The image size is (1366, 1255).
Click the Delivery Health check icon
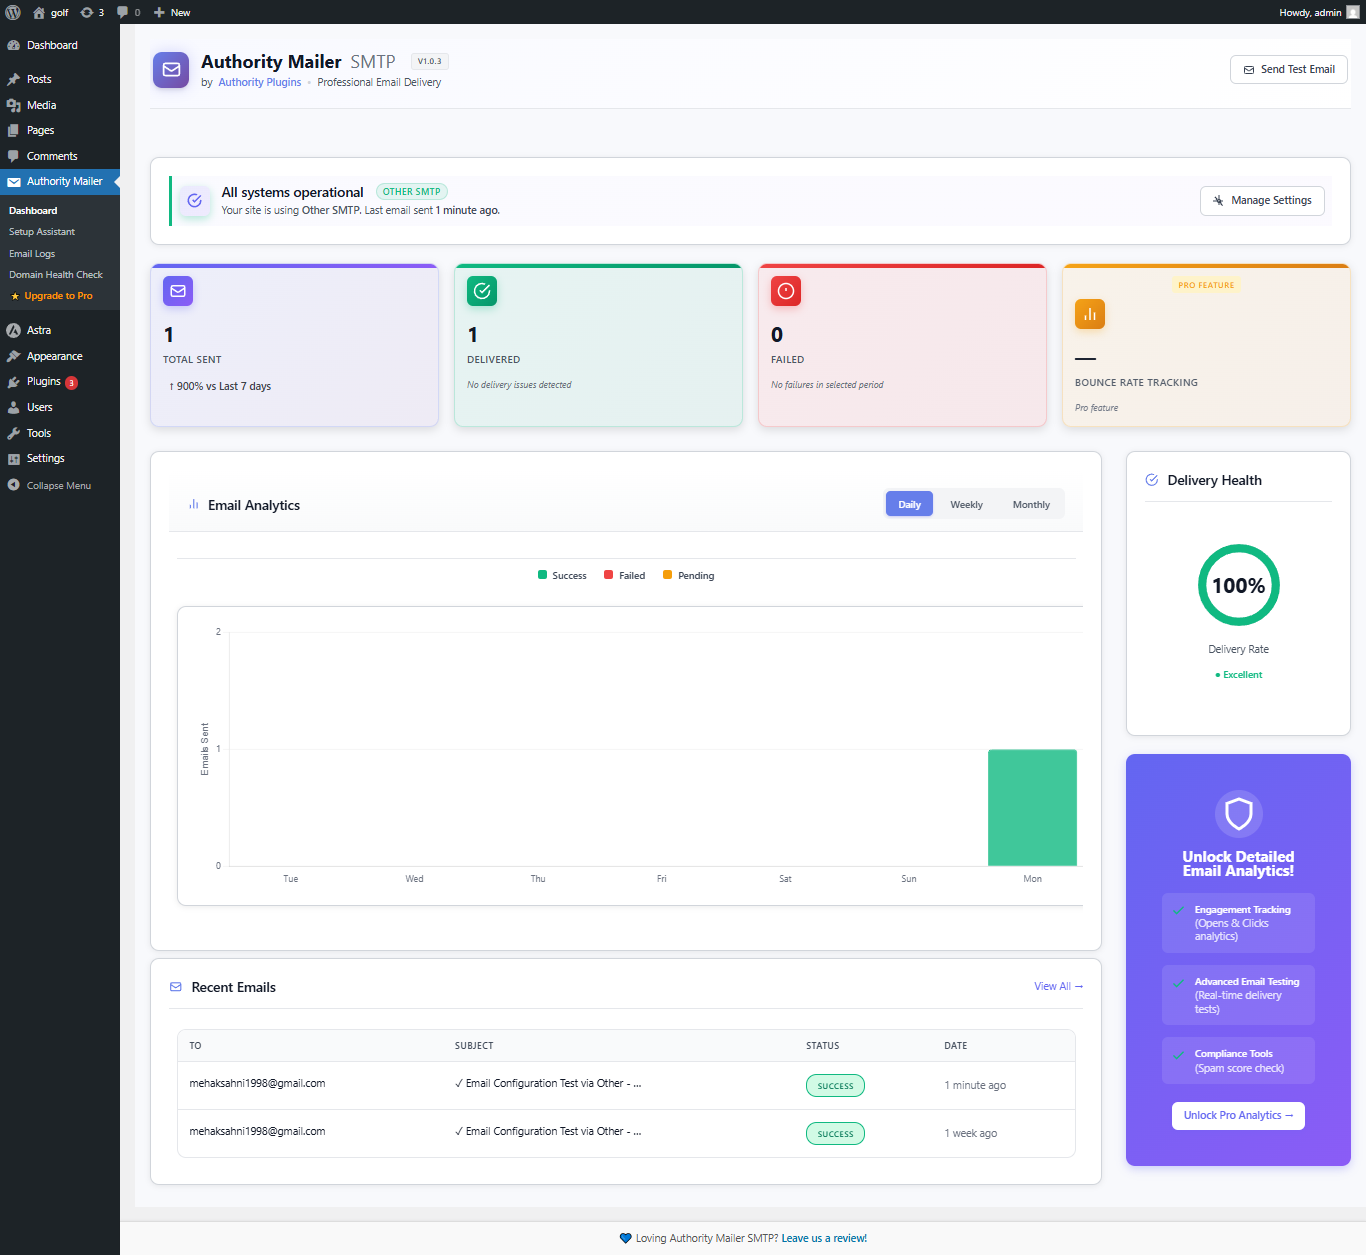pyautogui.click(x=1152, y=480)
